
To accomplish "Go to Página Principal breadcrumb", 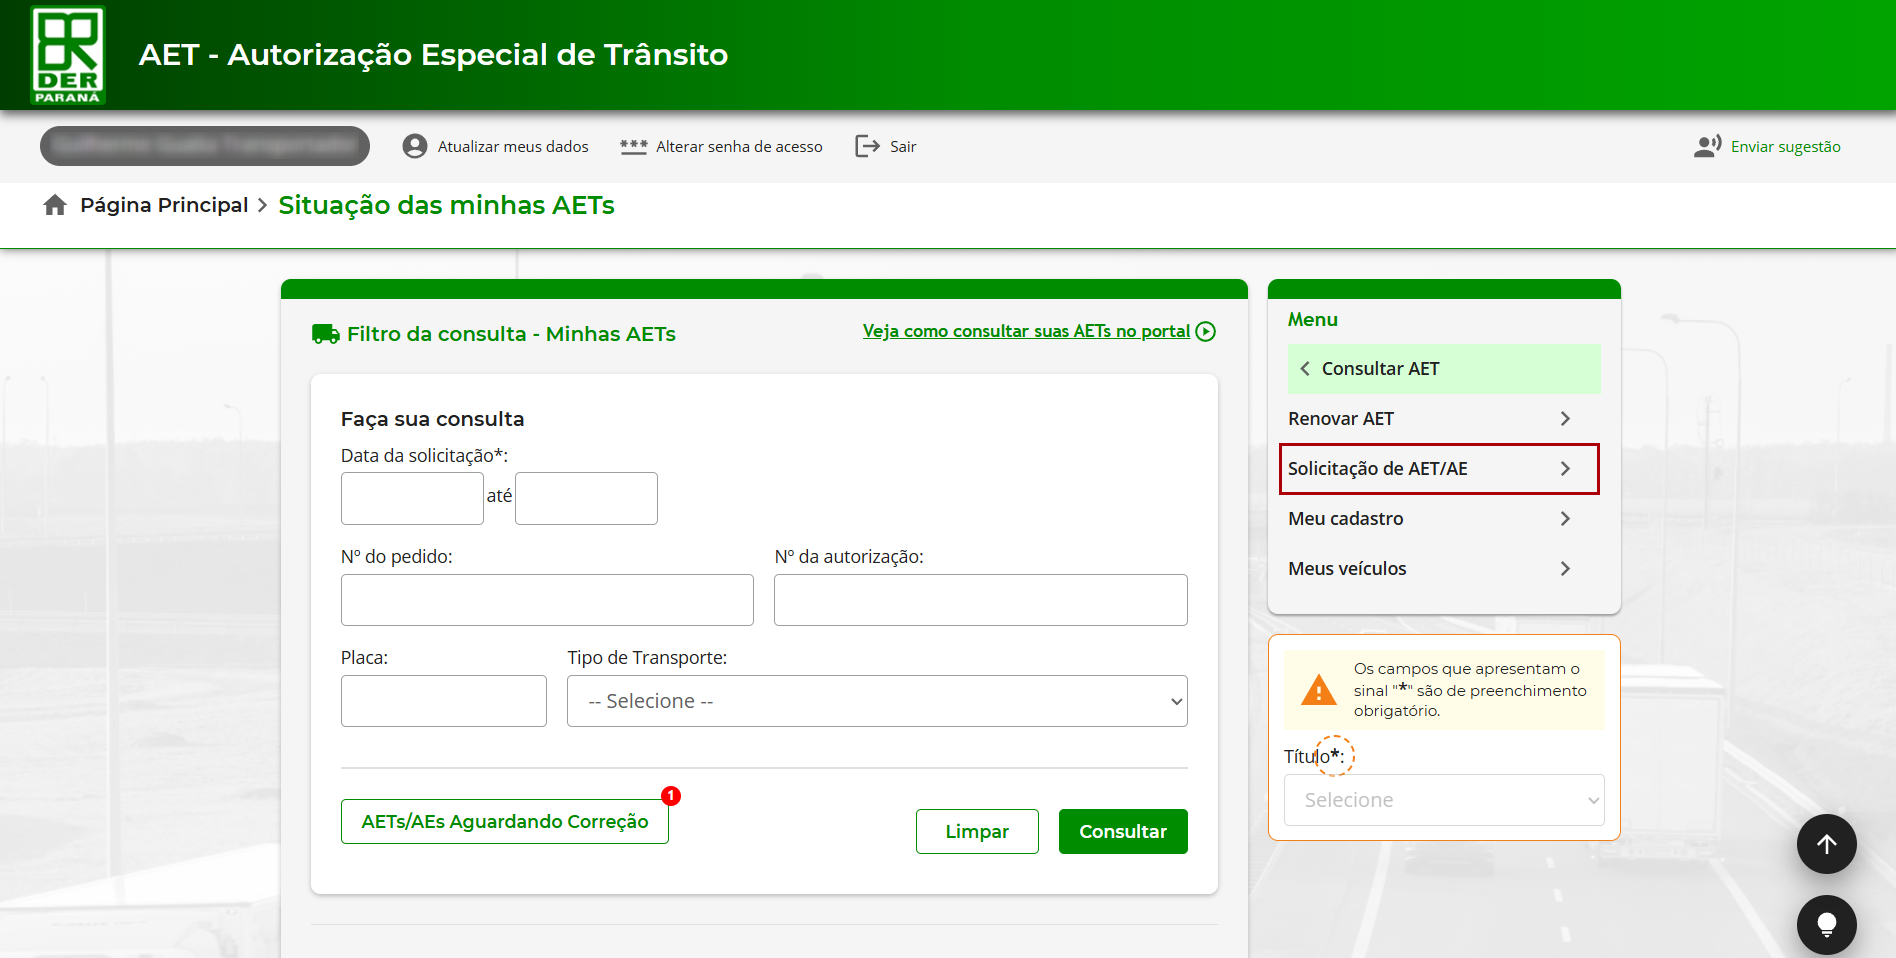I will point(164,205).
